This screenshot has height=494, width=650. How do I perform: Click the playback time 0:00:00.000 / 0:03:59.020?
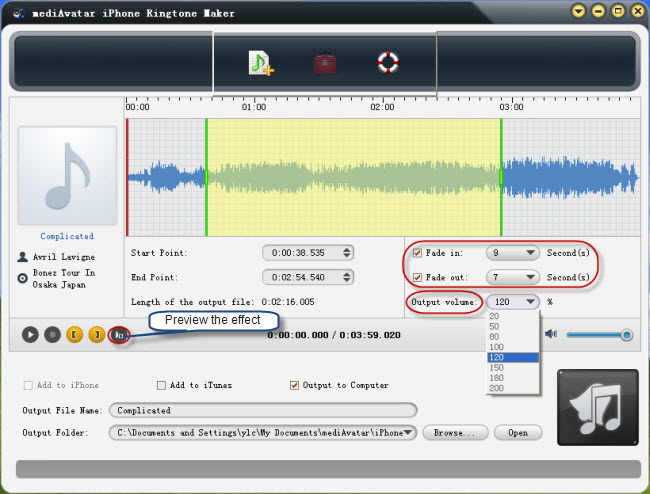tap(334, 335)
